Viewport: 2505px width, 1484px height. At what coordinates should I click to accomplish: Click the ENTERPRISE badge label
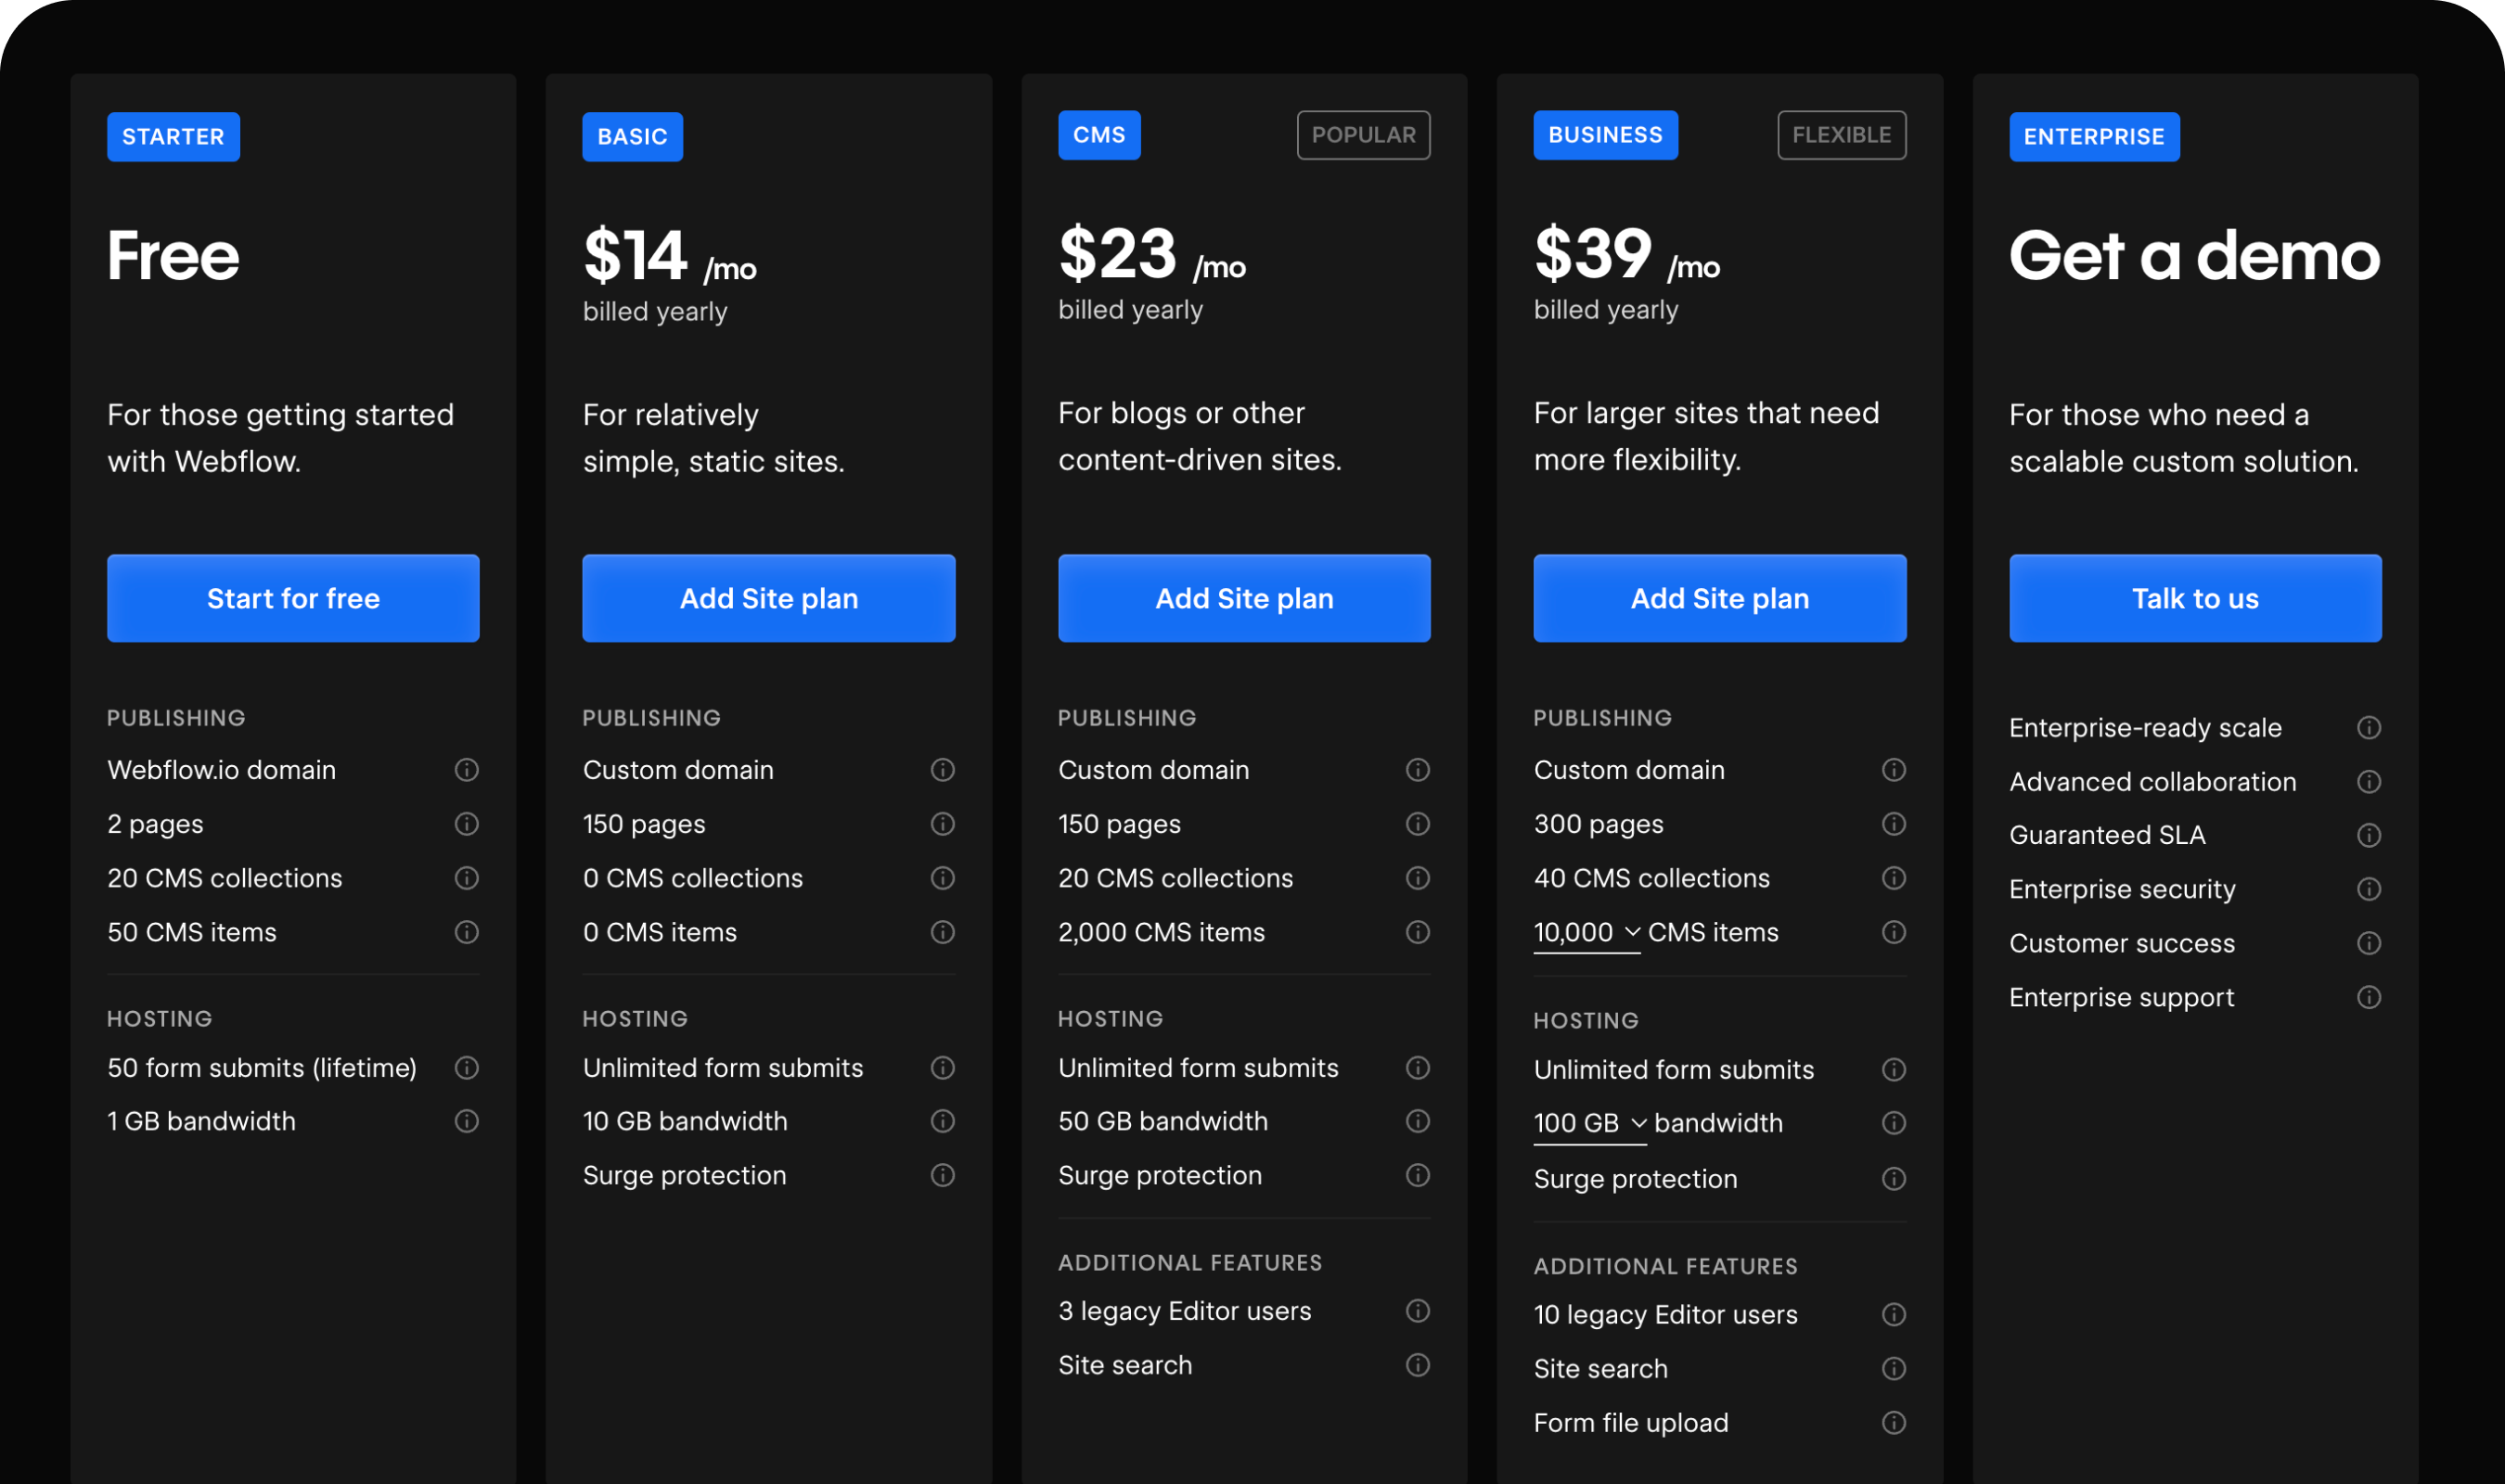click(x=2094, y=136)
